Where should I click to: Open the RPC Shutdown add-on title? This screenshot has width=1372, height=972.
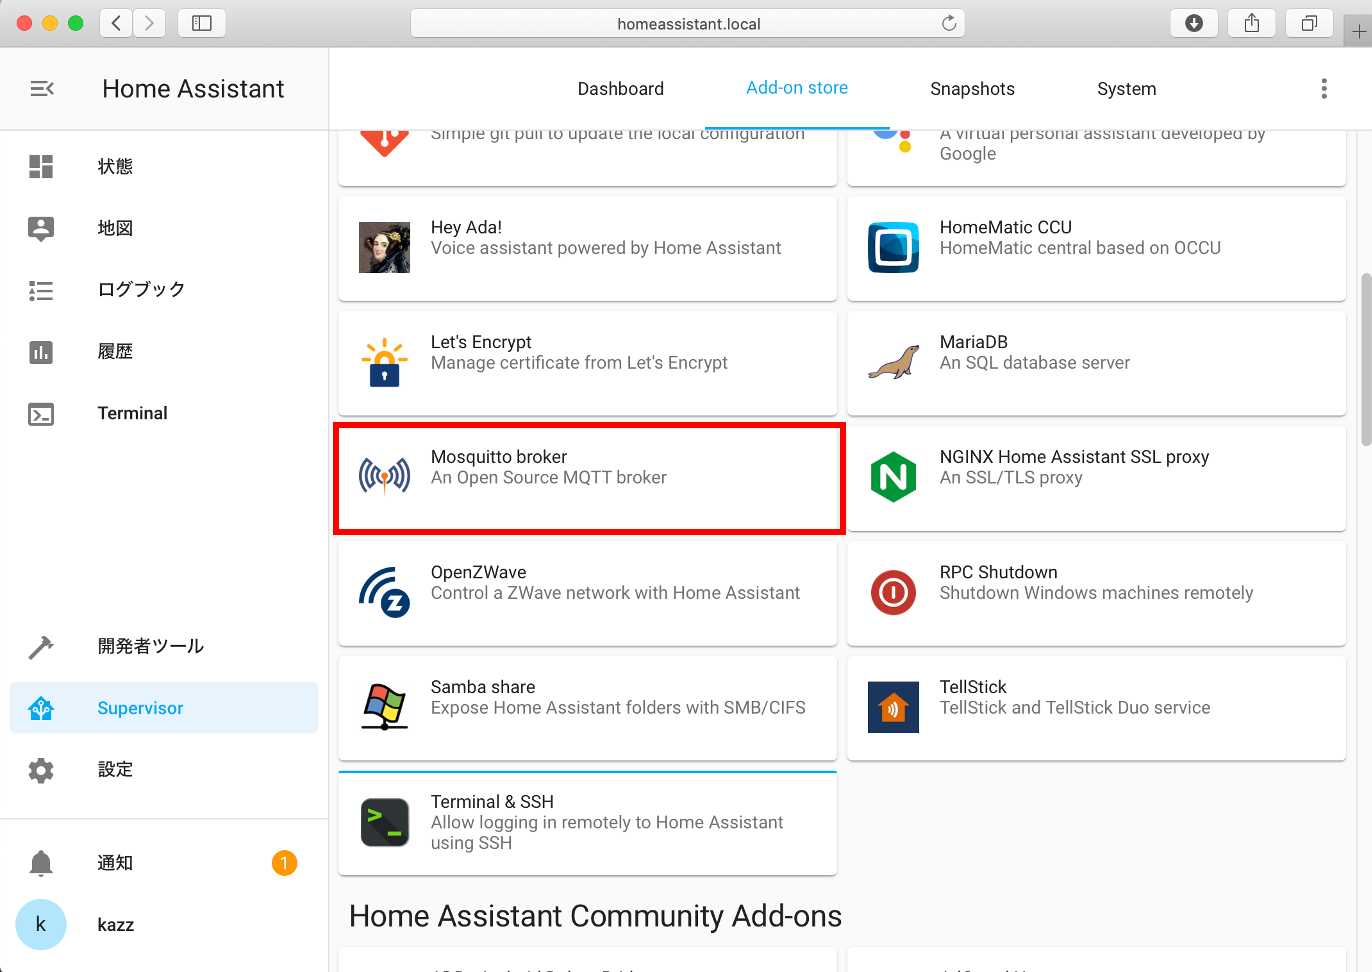999,572
